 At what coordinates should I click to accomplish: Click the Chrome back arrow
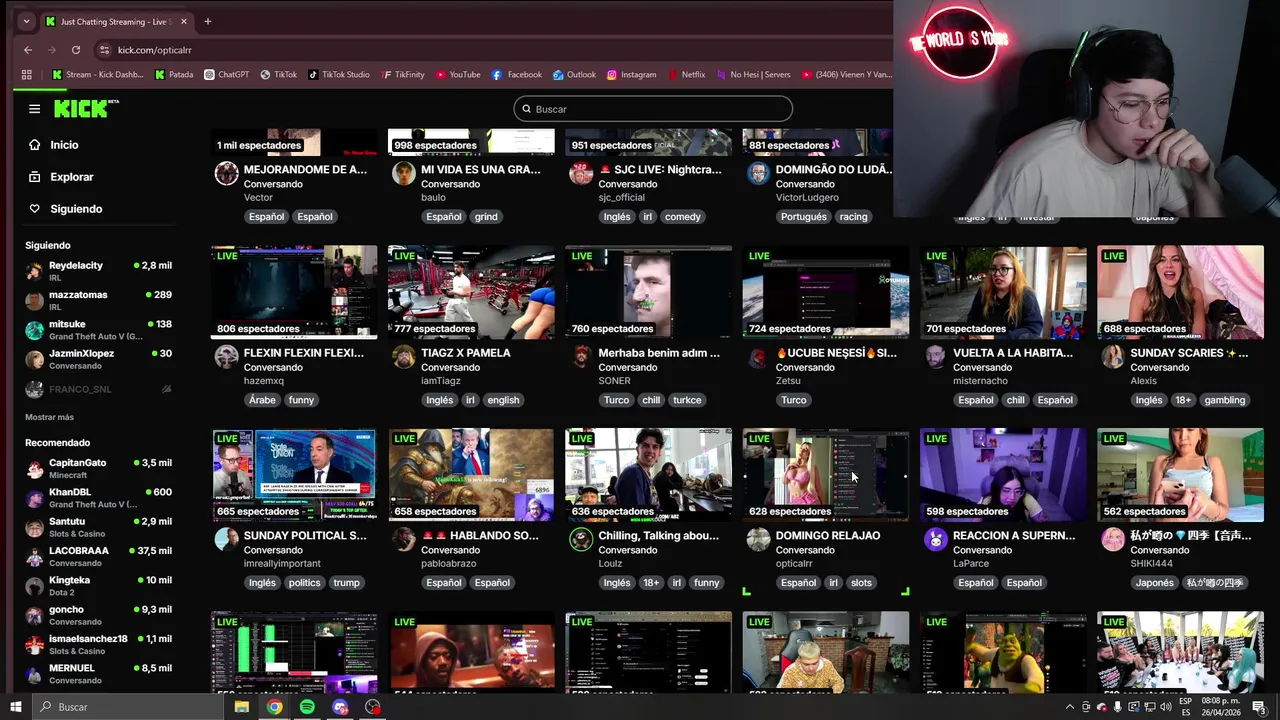(x=28, y=50)
